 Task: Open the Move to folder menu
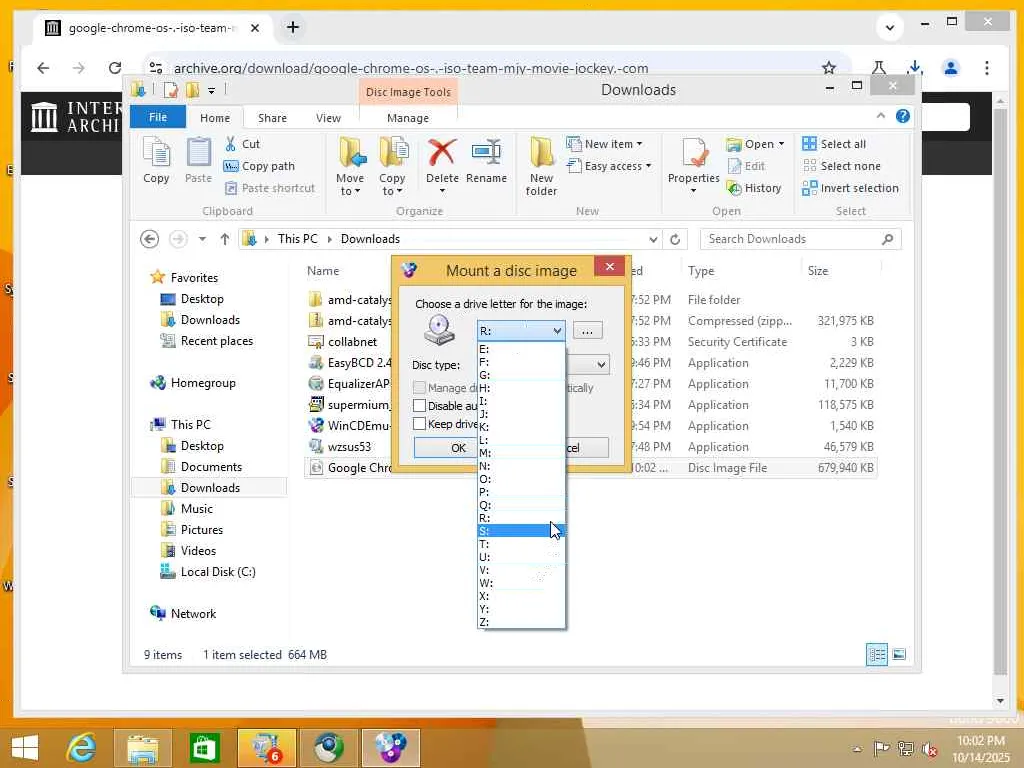351,167
